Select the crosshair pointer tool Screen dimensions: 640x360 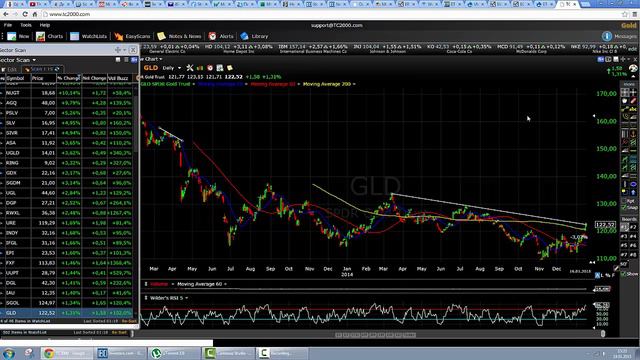coord(633,93)
